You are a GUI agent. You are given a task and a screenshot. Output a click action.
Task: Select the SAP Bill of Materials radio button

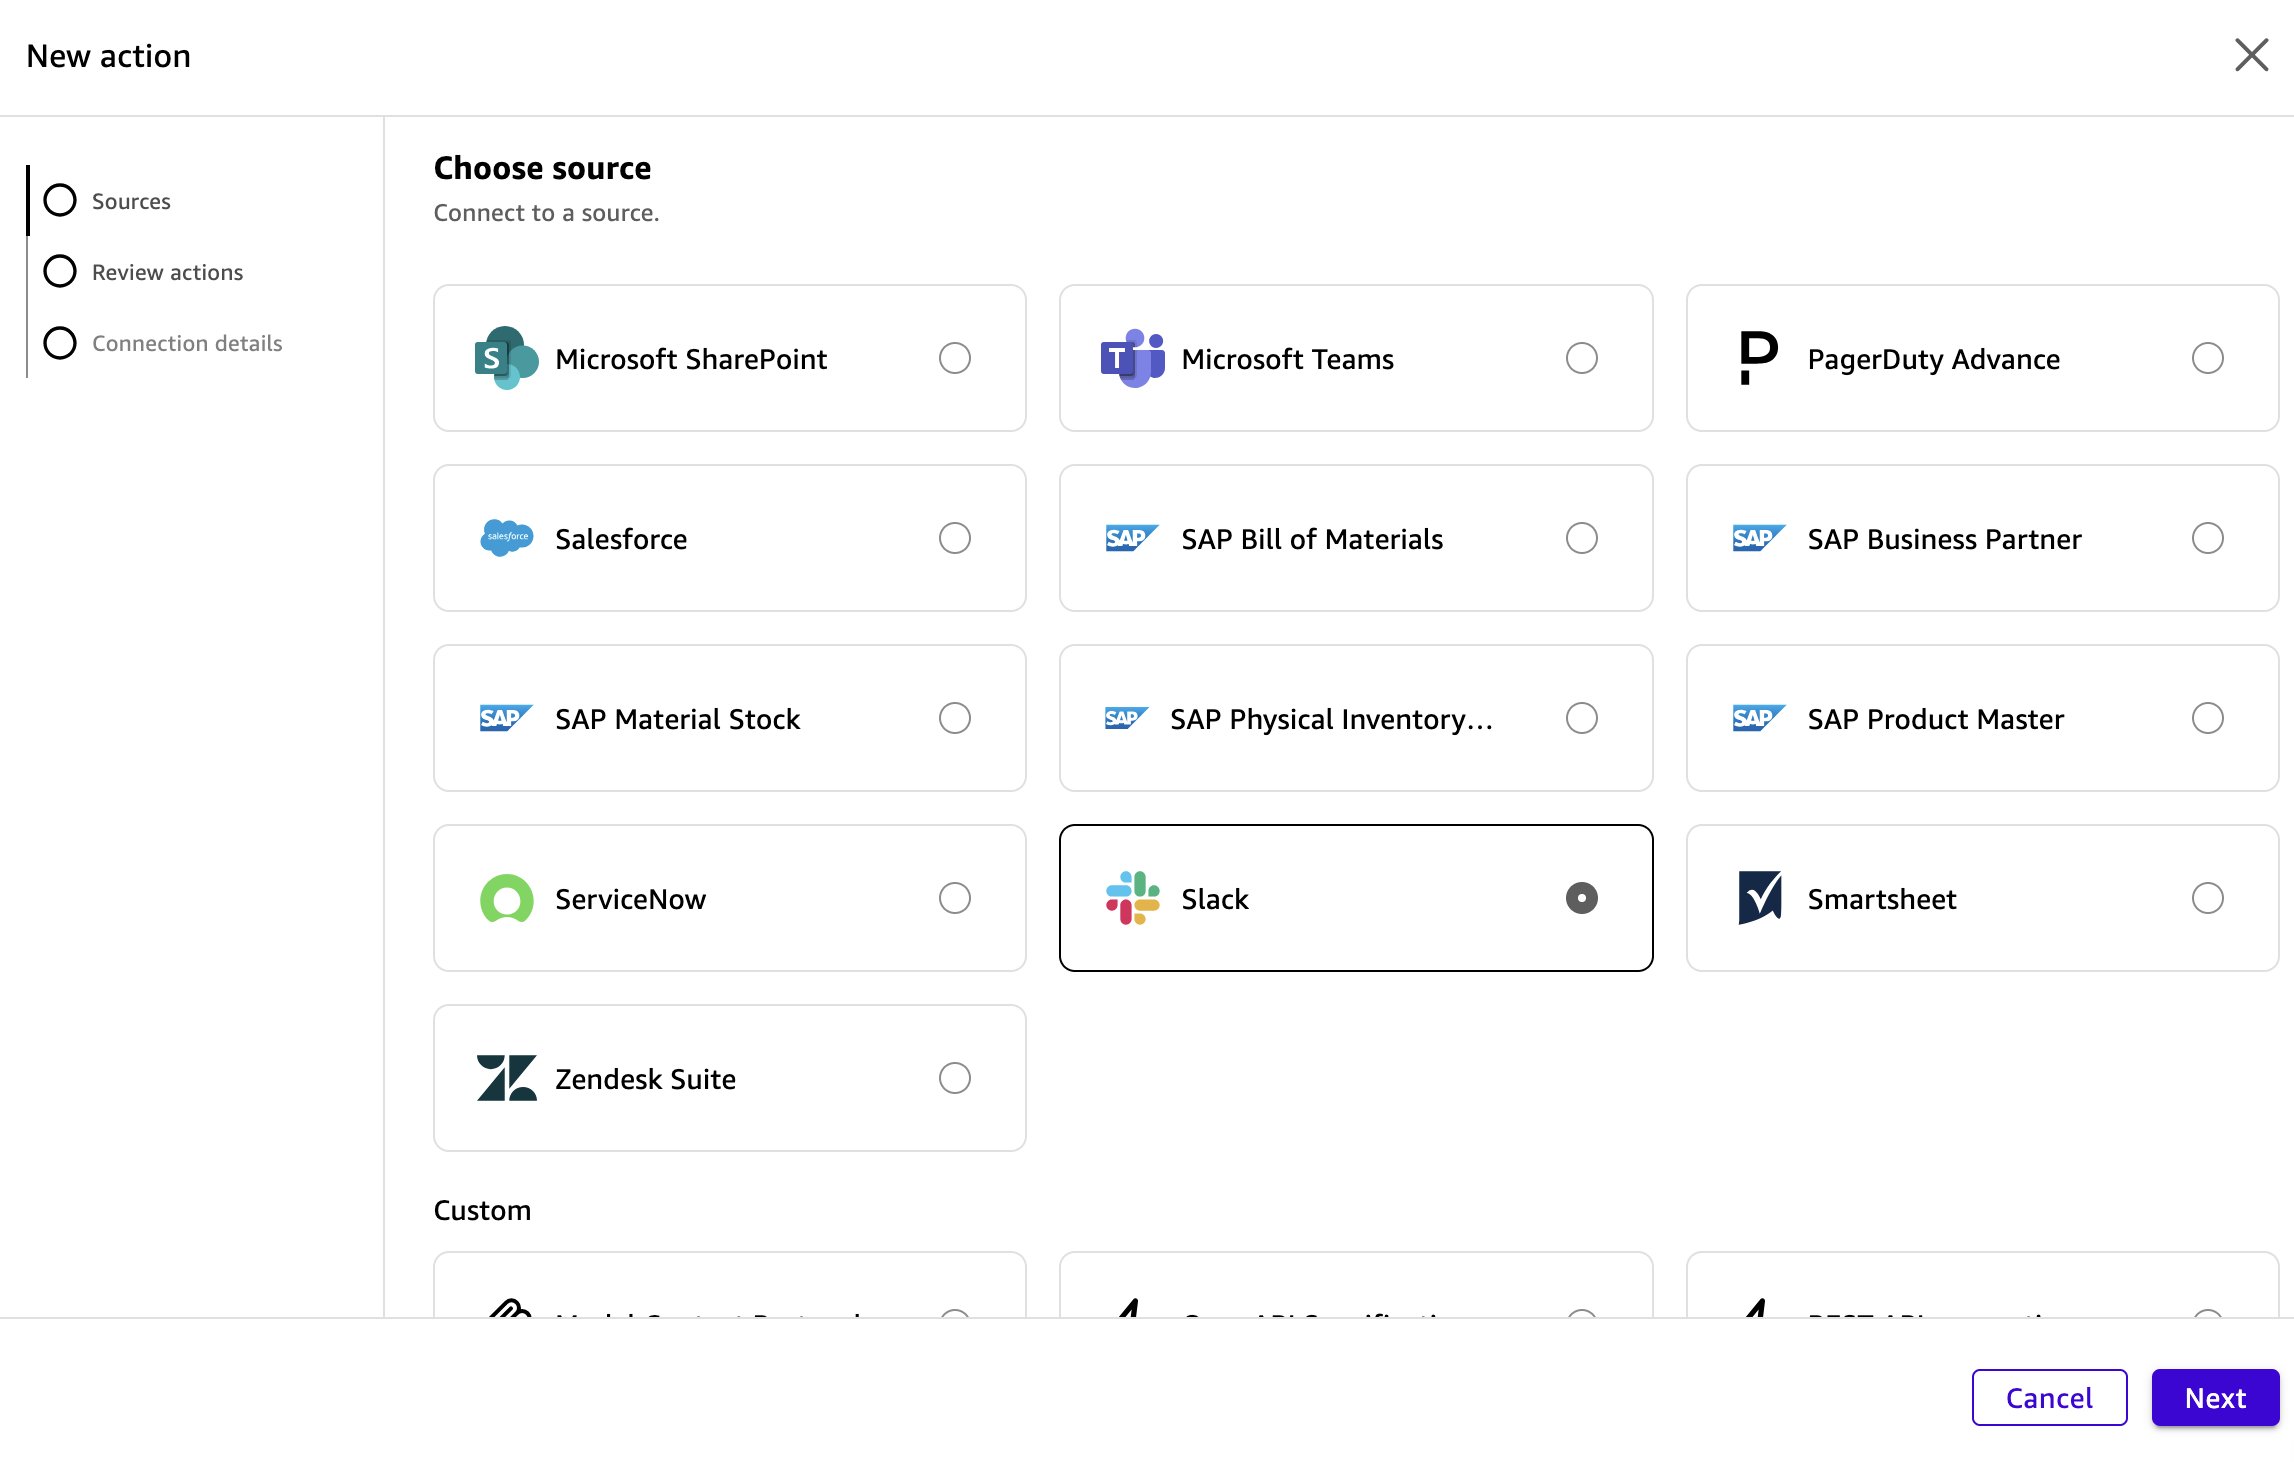point(1581,538)
